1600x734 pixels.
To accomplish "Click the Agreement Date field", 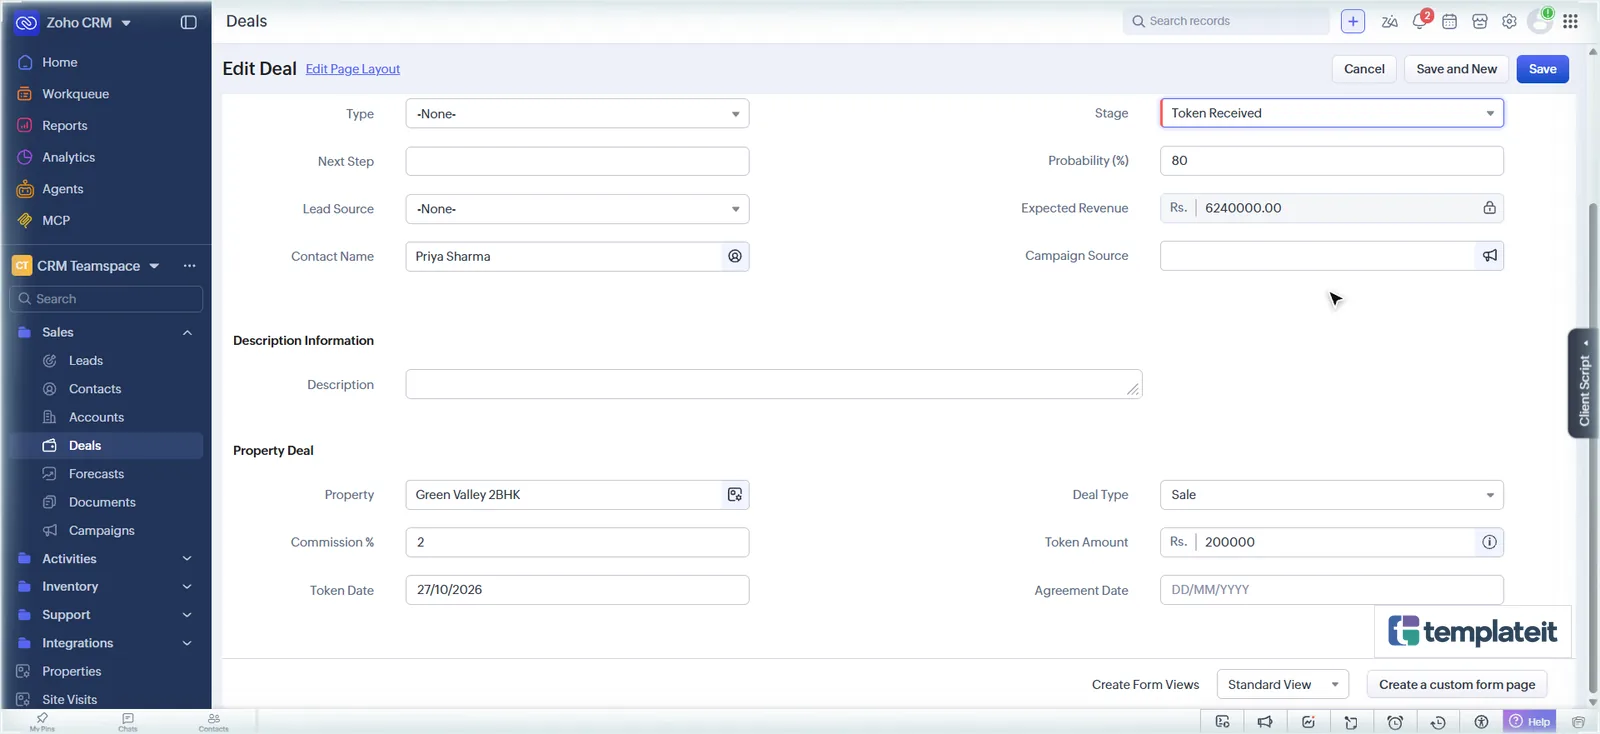I will tap(1331, 590).
